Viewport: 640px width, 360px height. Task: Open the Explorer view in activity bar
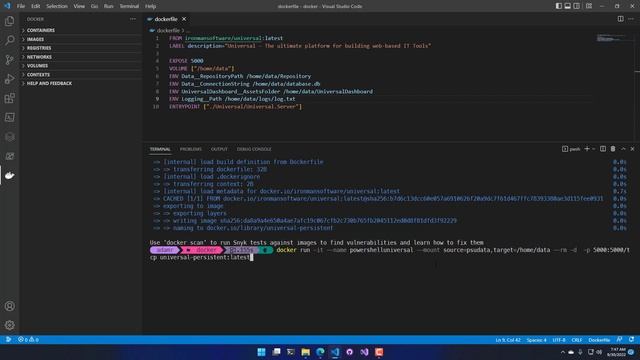9,21
